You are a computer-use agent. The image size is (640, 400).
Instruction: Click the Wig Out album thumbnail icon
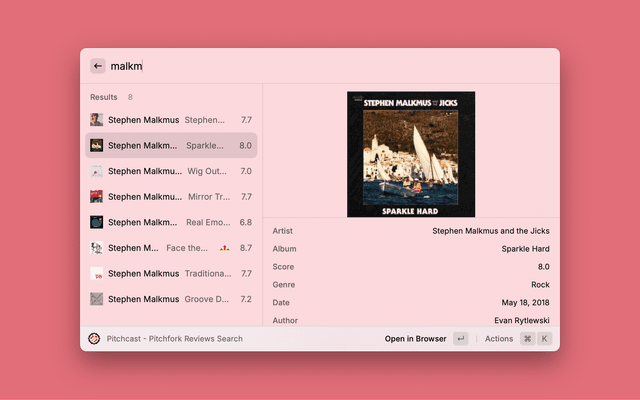[97, 171]
